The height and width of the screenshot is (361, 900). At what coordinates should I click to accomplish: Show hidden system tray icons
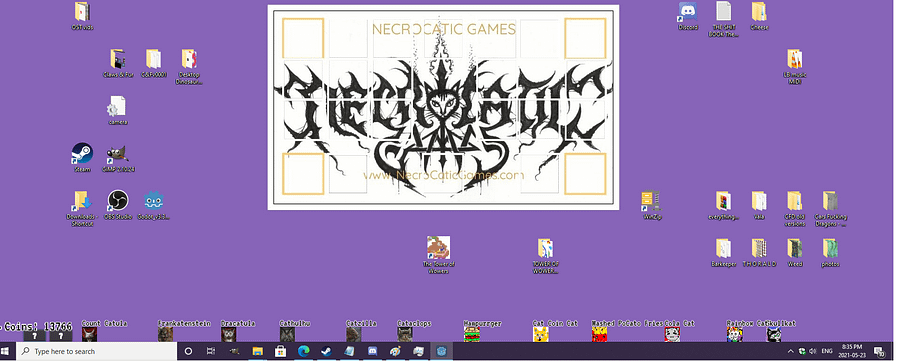pyautogui.click(x=790, y=351)
